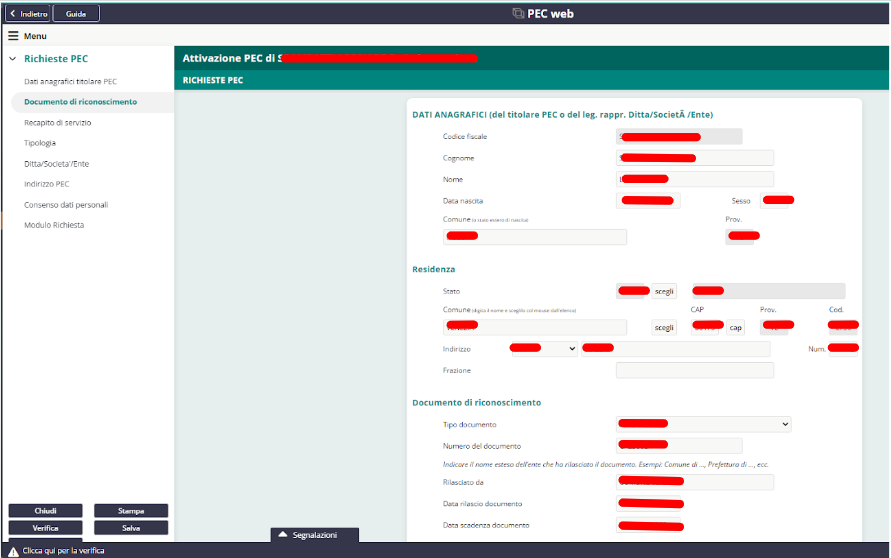Click the Verifica button
Screen dimensions: 891x558
(x=45, y=528)
